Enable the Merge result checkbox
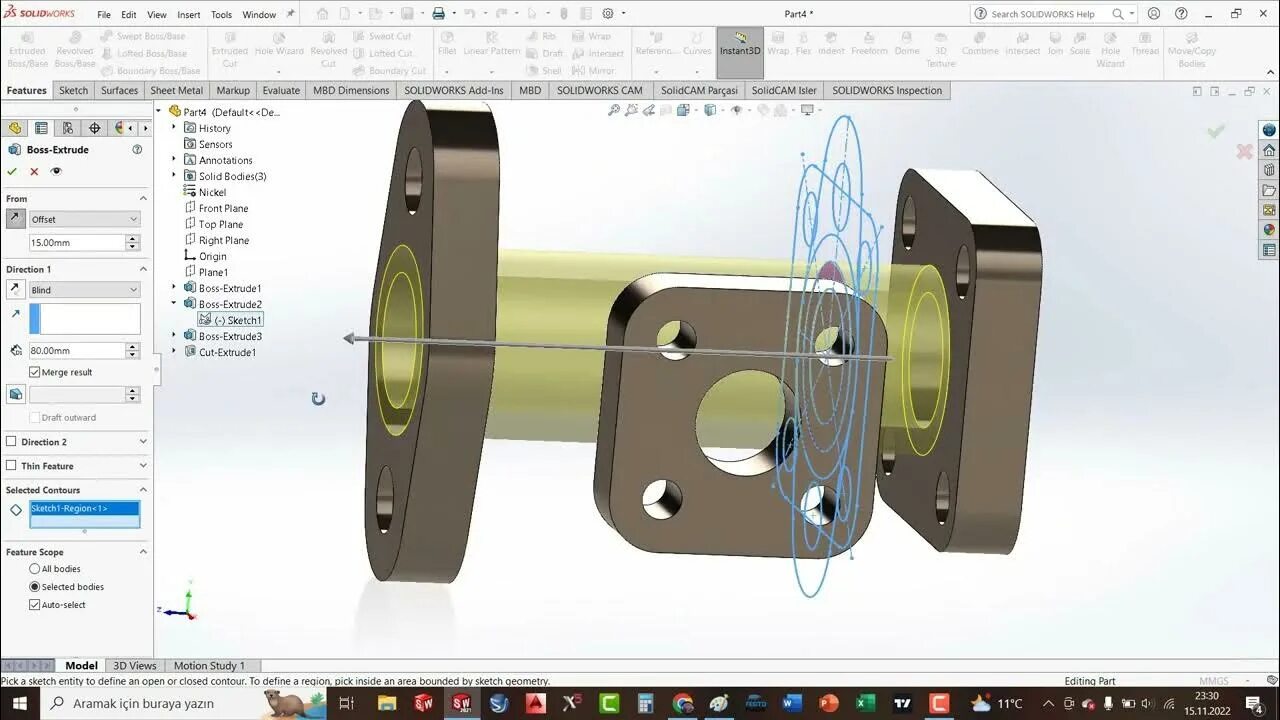 (x=37, y=372)
